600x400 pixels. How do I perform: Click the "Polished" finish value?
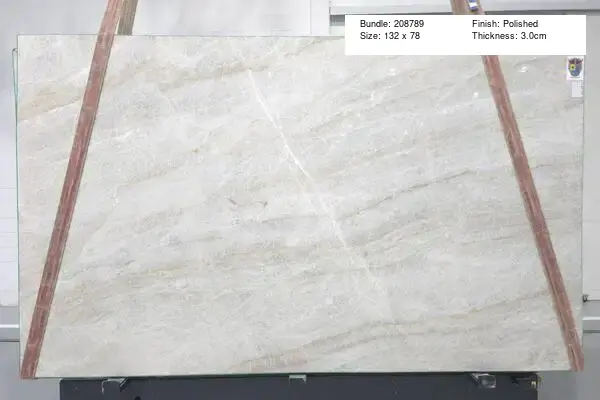519,23
